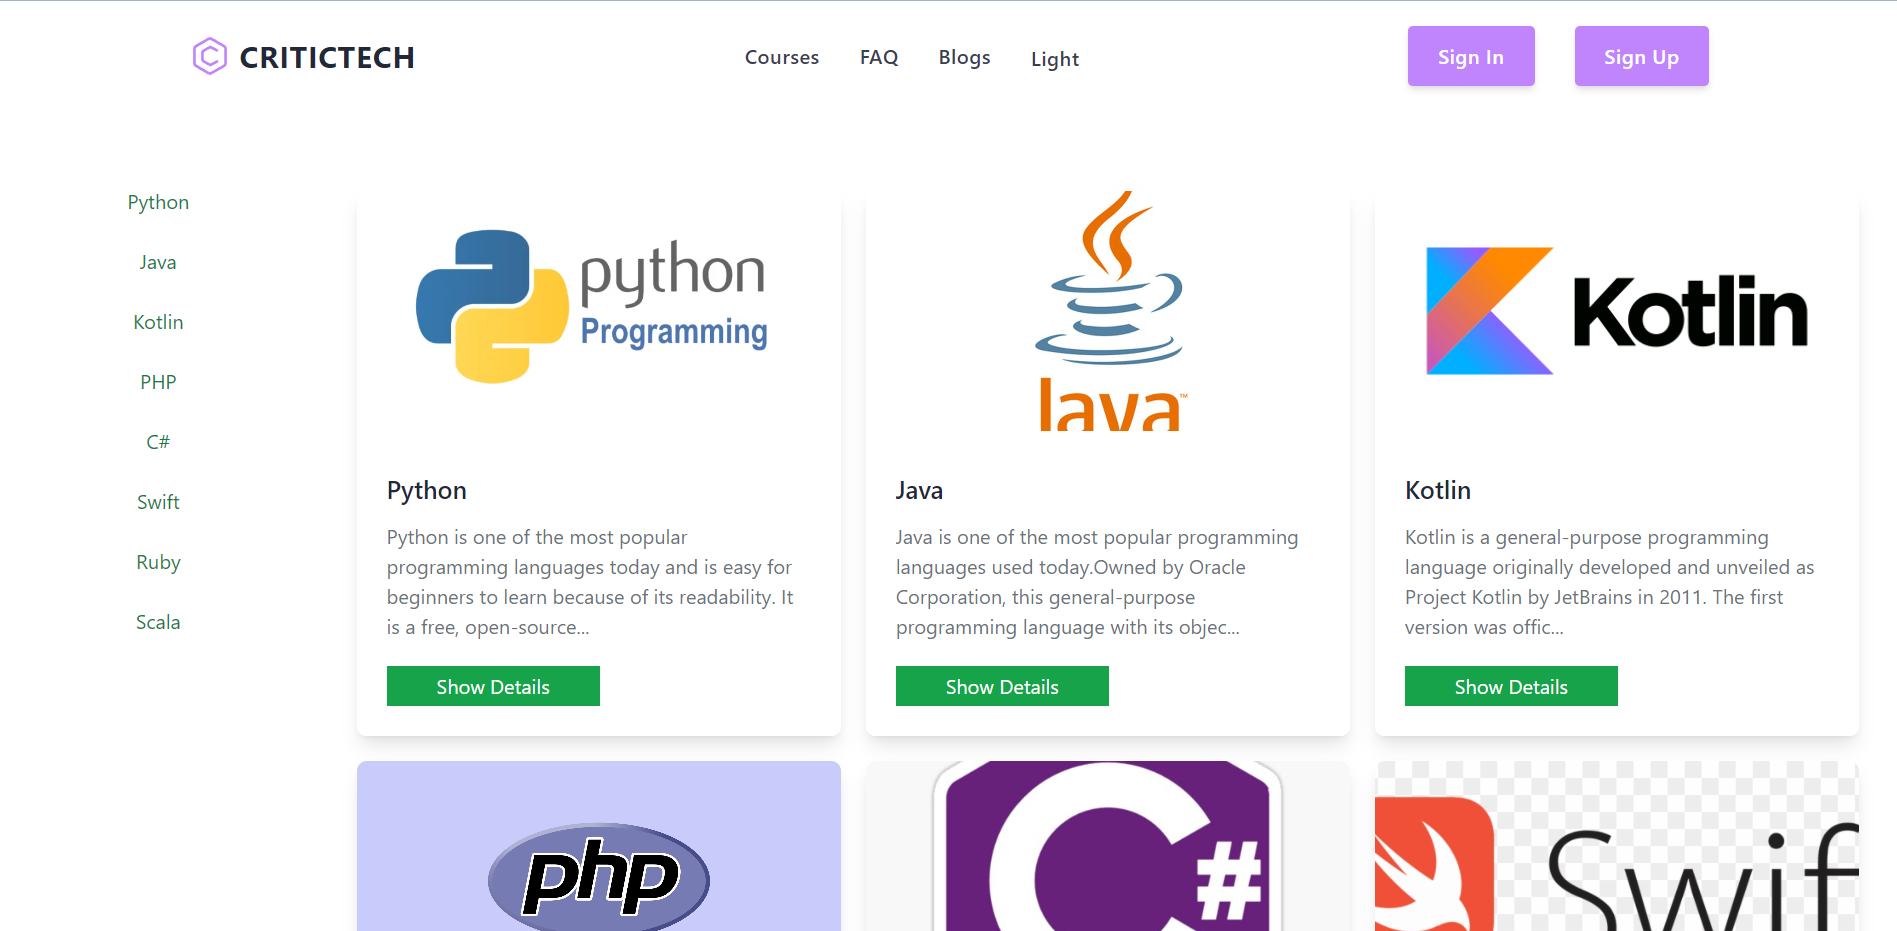Click the Java course description text
Screen dimensions: 1897x931
click(x=1097, y=582)
